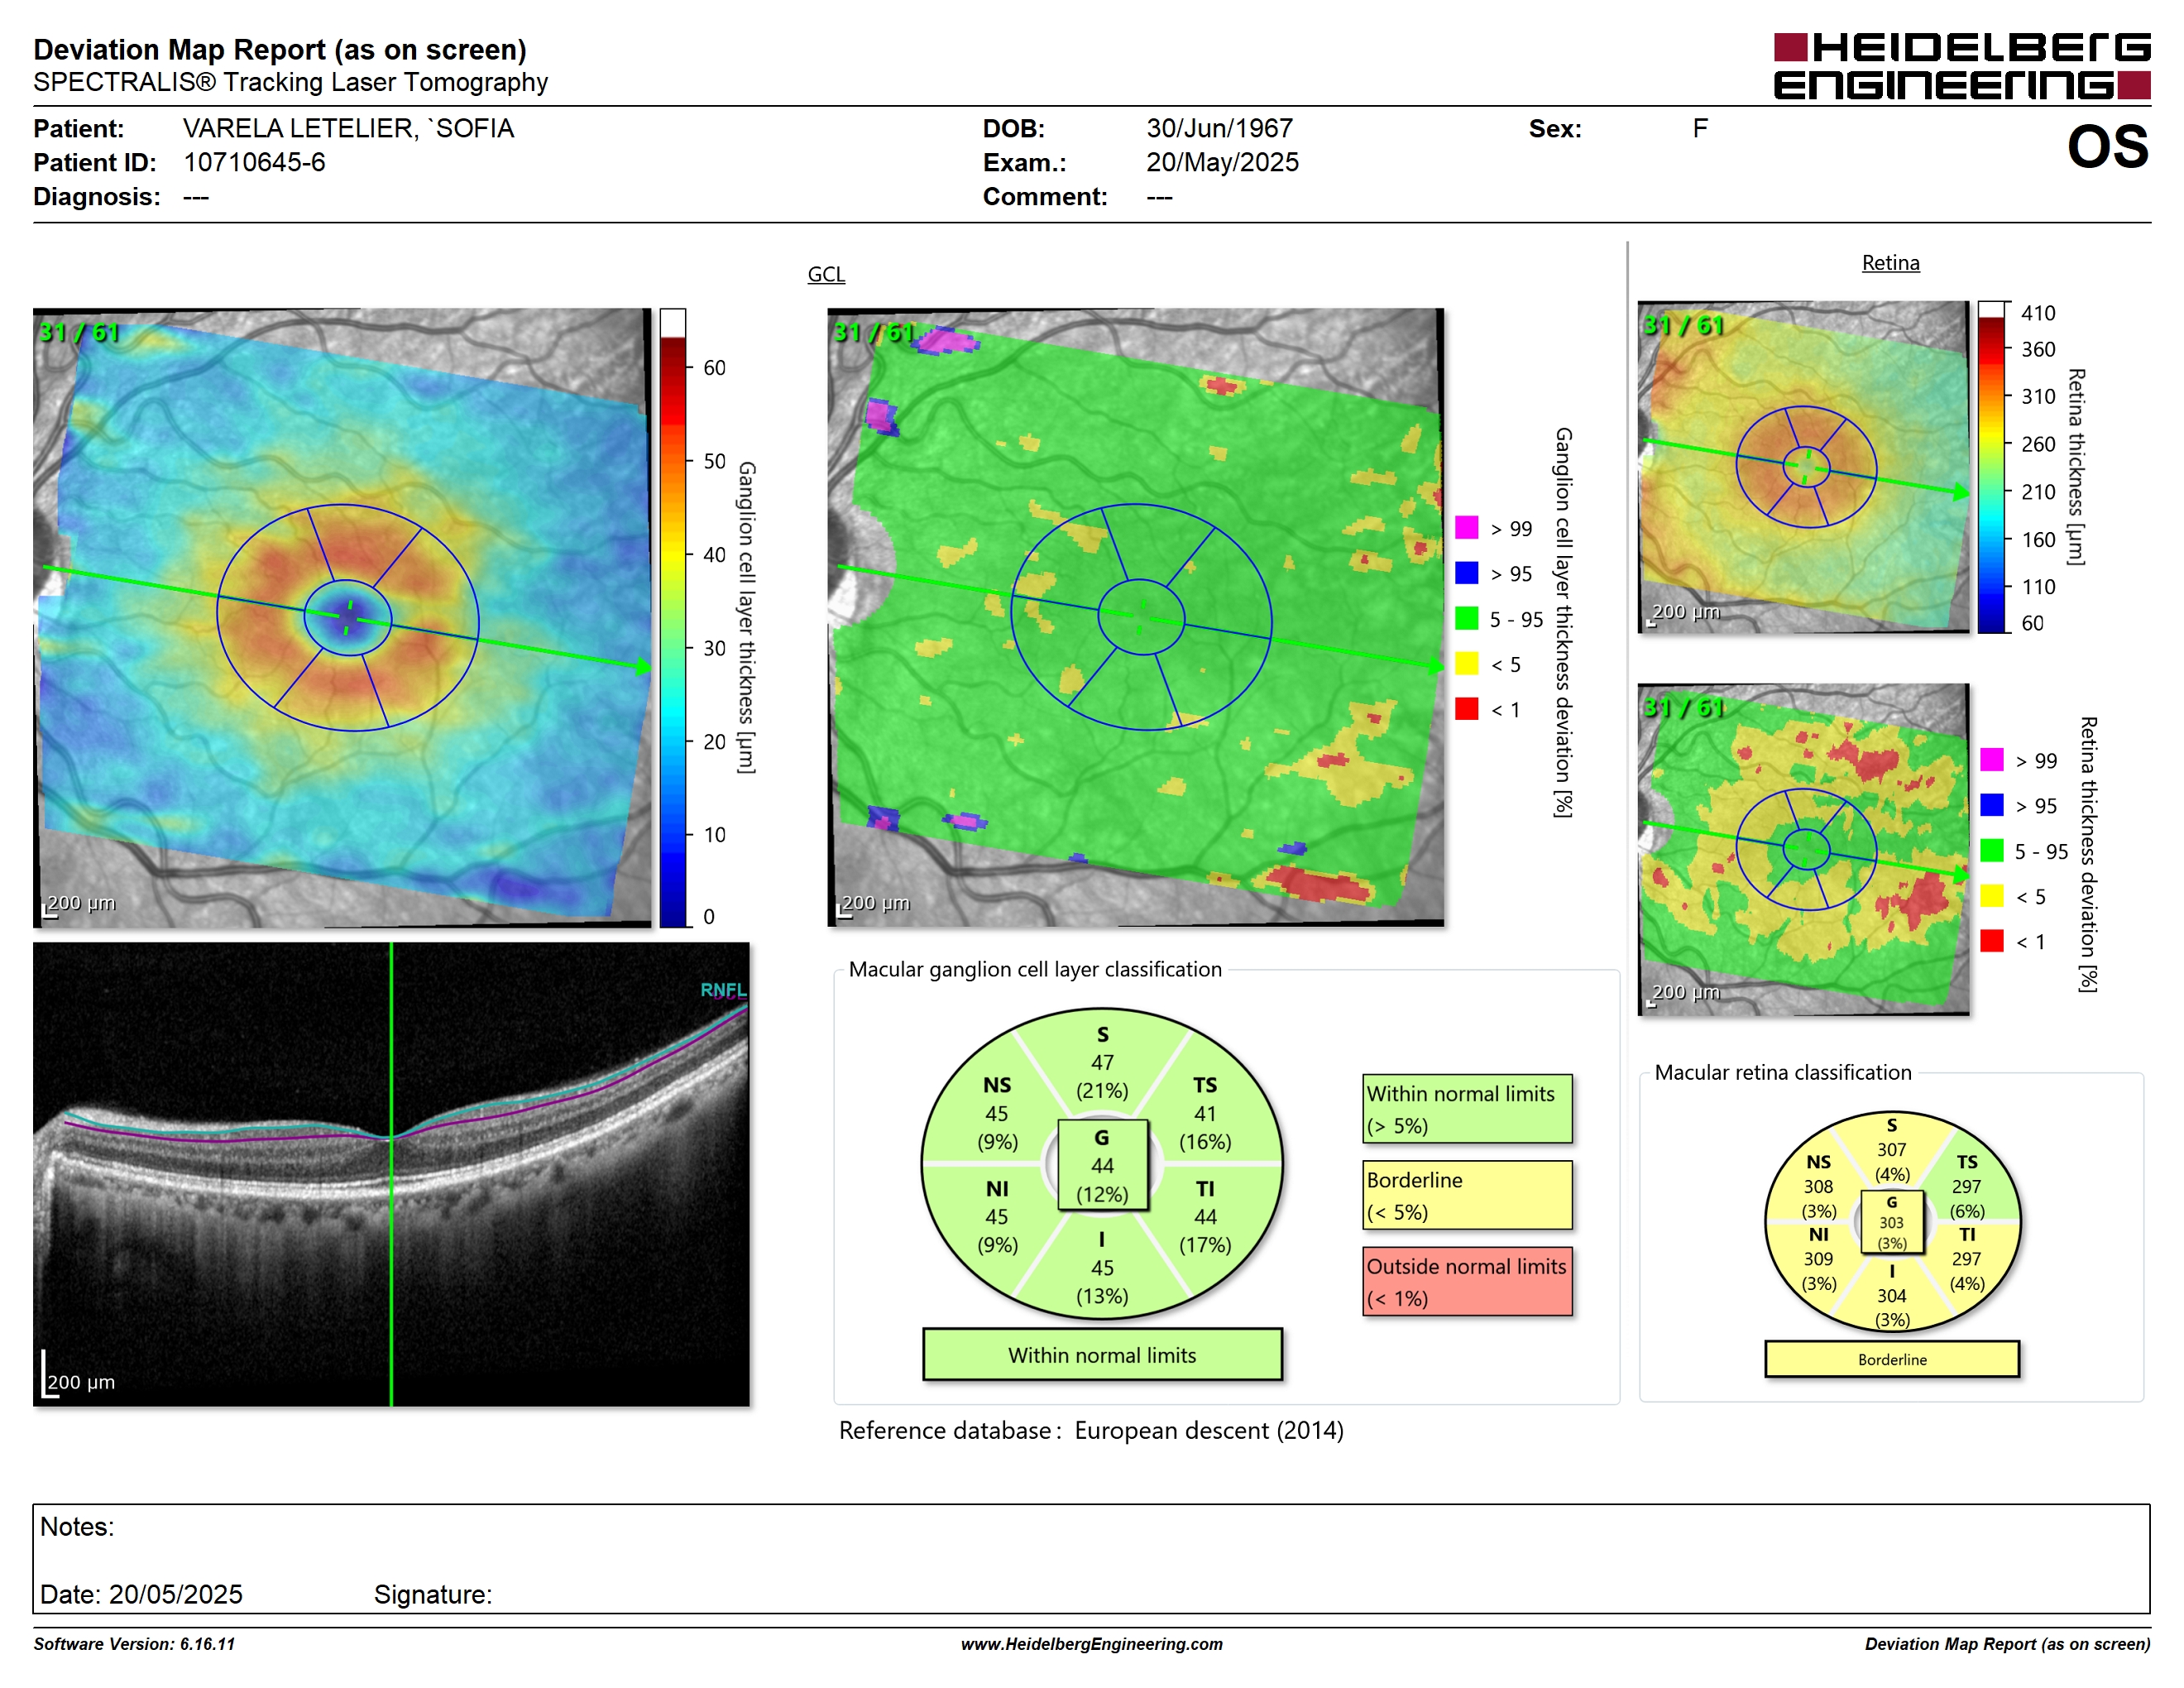Open the www.HeidelbergEngineering.com link
Image resolution: width=2184 pixels, height=1688 pixels.
(1092, 1644)
